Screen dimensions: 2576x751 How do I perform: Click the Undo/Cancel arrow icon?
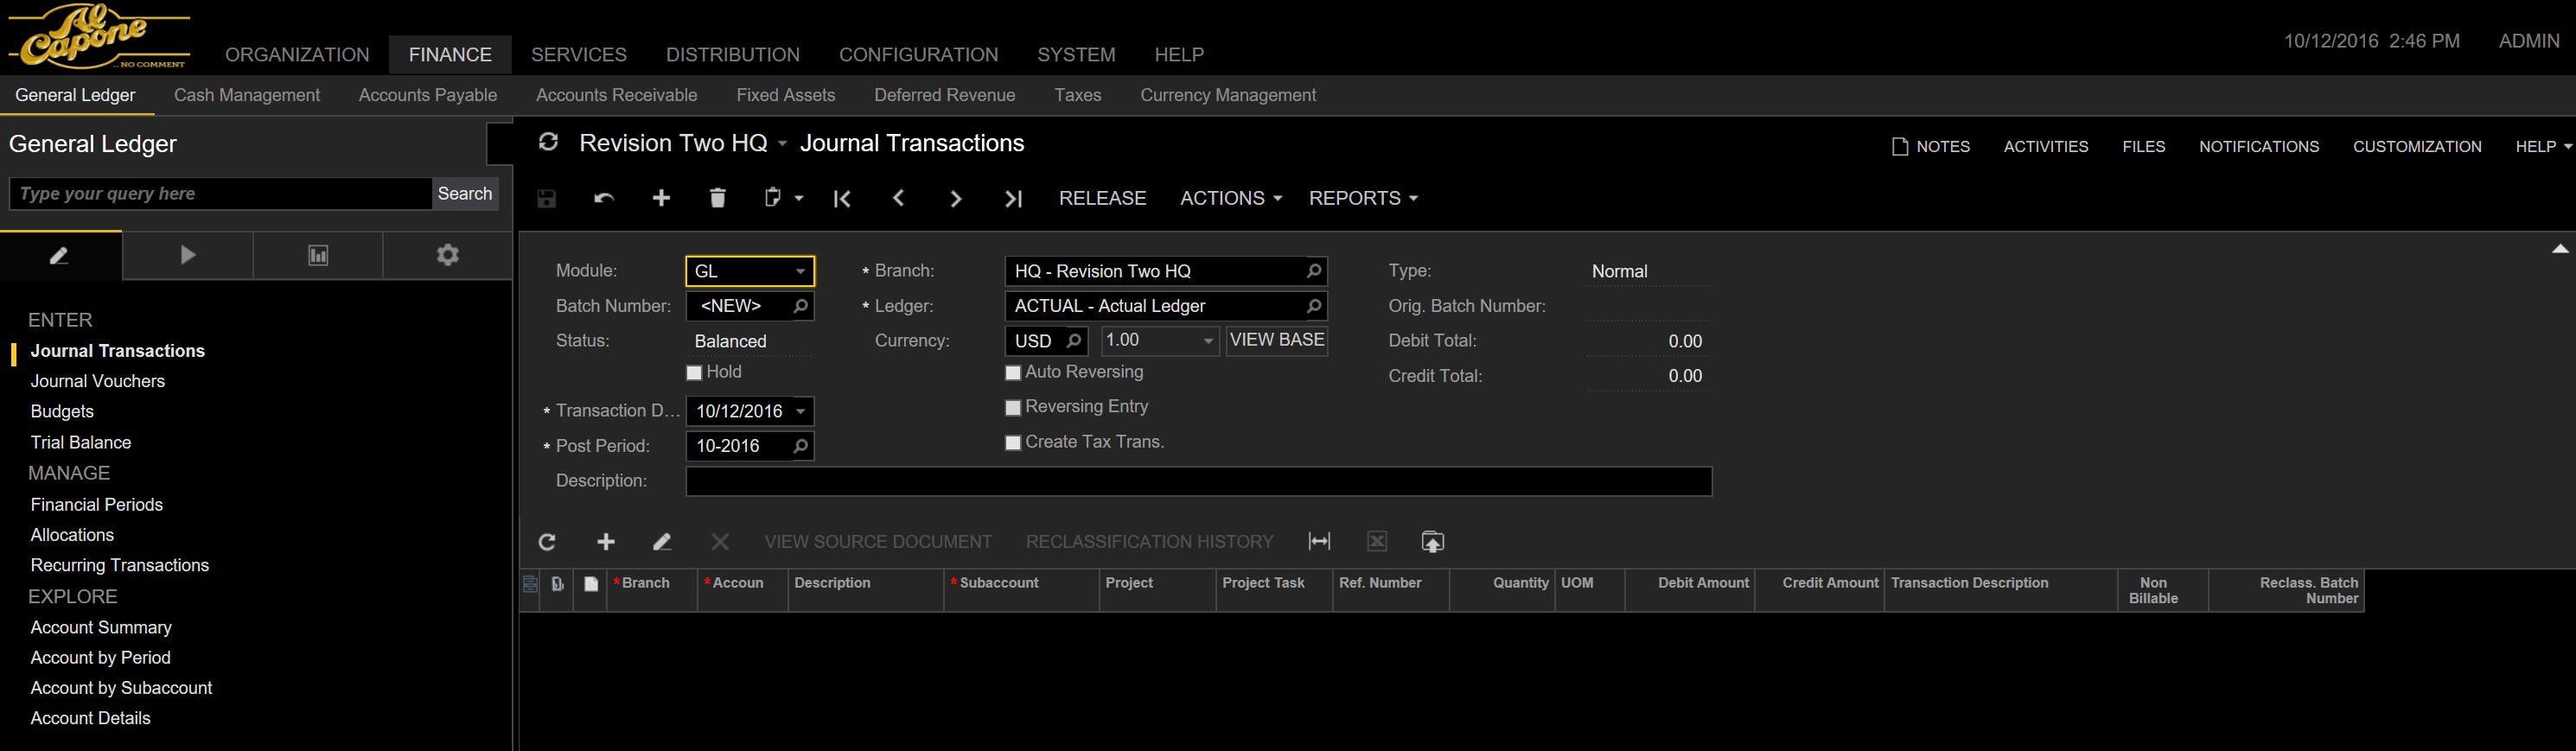click(604, 198)
